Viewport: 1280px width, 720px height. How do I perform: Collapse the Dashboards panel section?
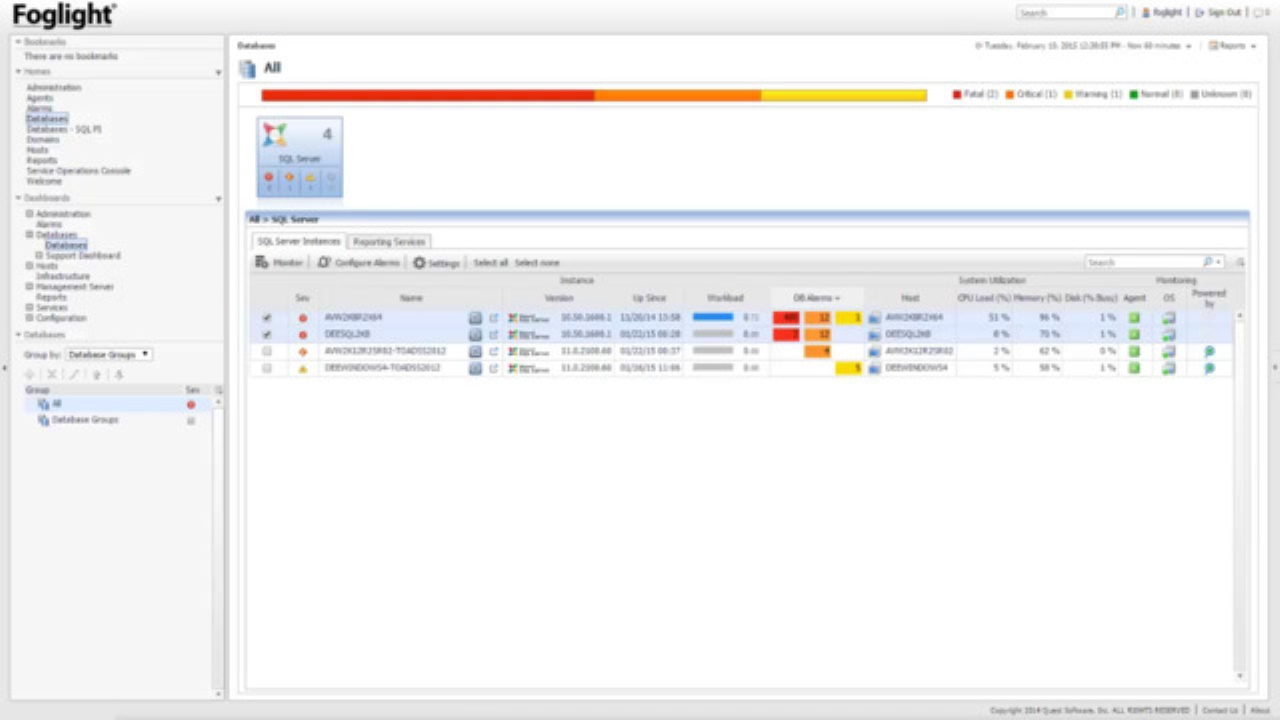coord(17,198)
